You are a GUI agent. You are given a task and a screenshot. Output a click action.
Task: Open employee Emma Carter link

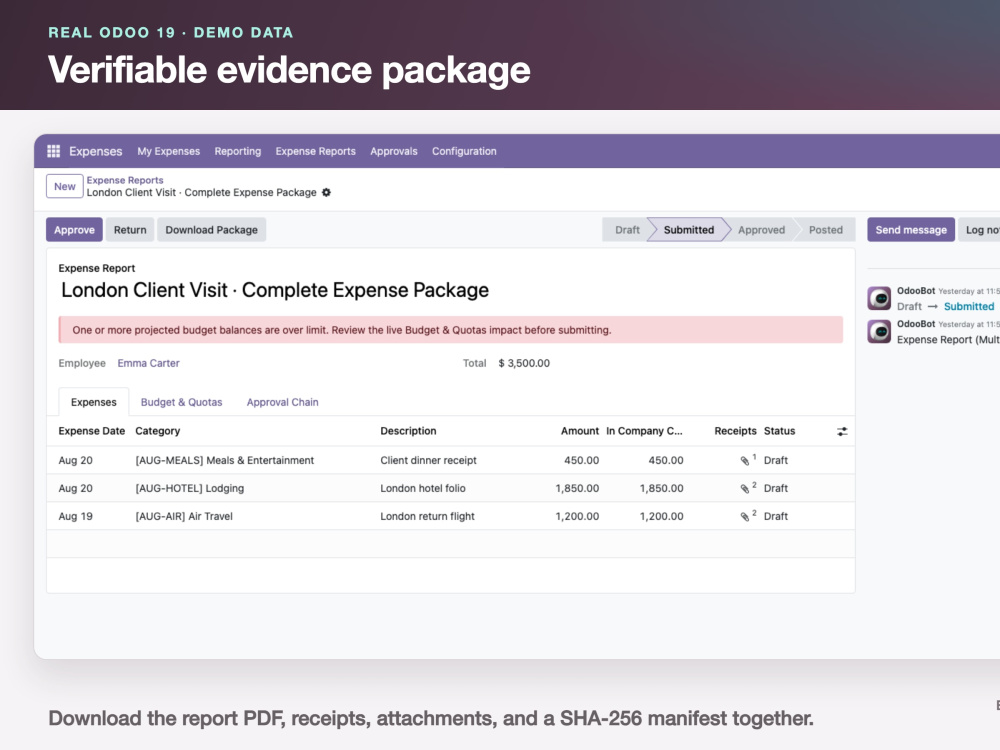pos(149,363)
